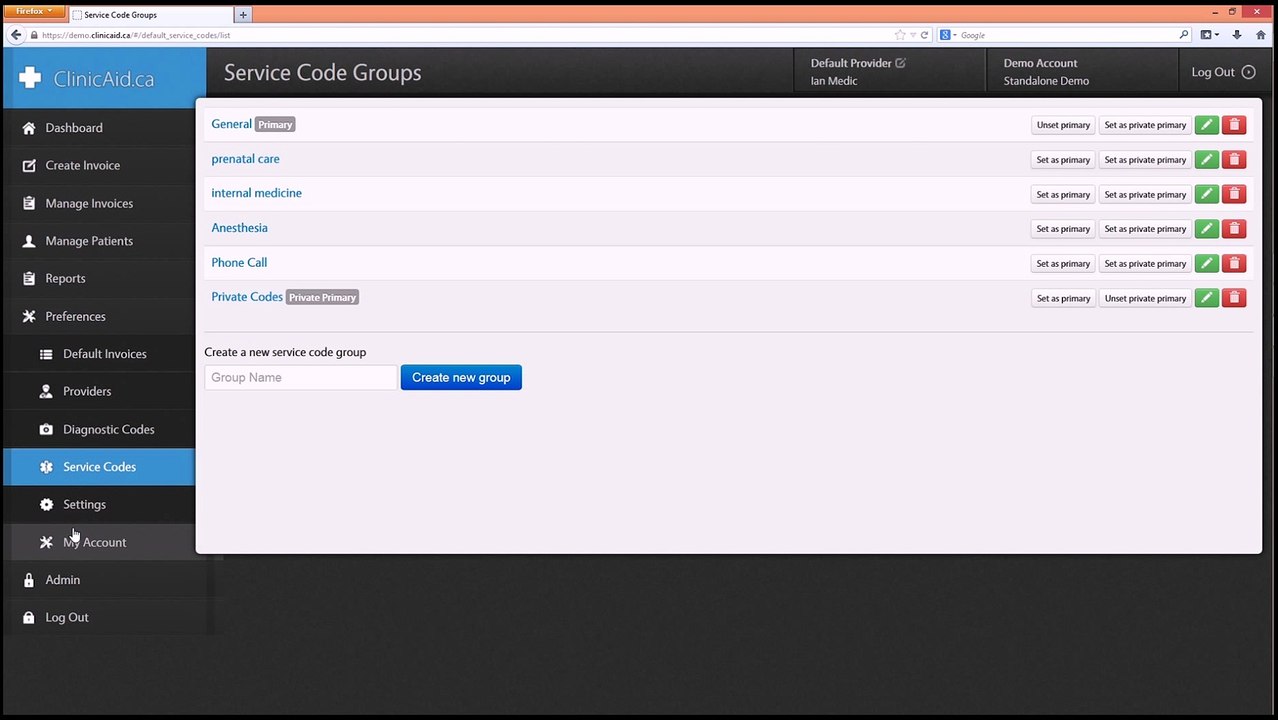The image size is (1278, 720).
Task: Go back with browser back arrow
Action: [15, 35]
